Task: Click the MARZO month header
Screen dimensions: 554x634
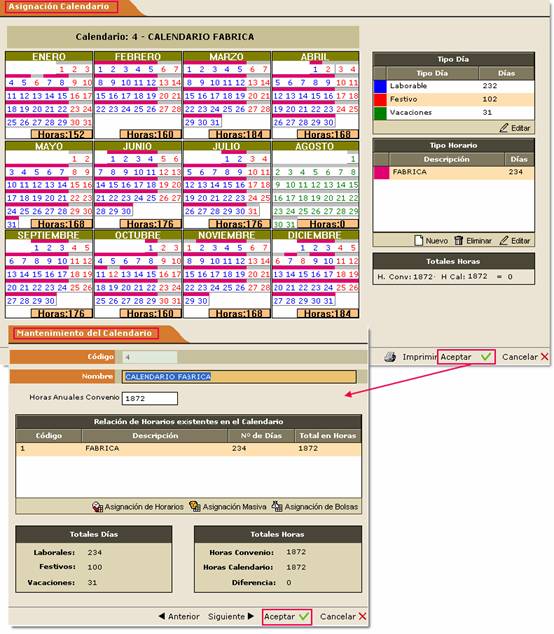Action: click(x=226, y=57)
